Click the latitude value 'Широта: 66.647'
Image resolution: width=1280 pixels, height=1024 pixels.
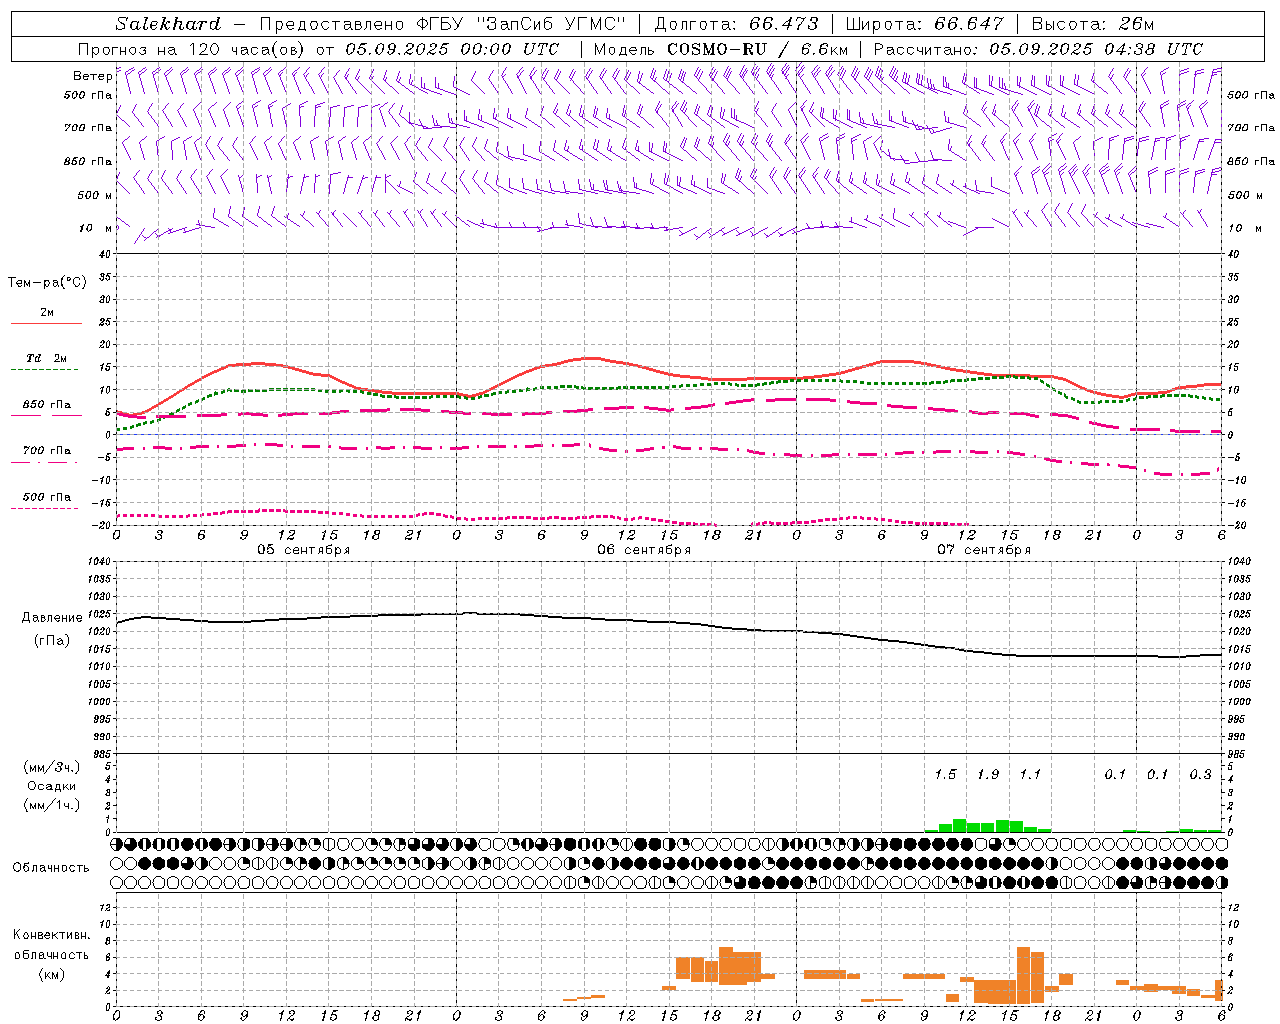pos(925,24)
